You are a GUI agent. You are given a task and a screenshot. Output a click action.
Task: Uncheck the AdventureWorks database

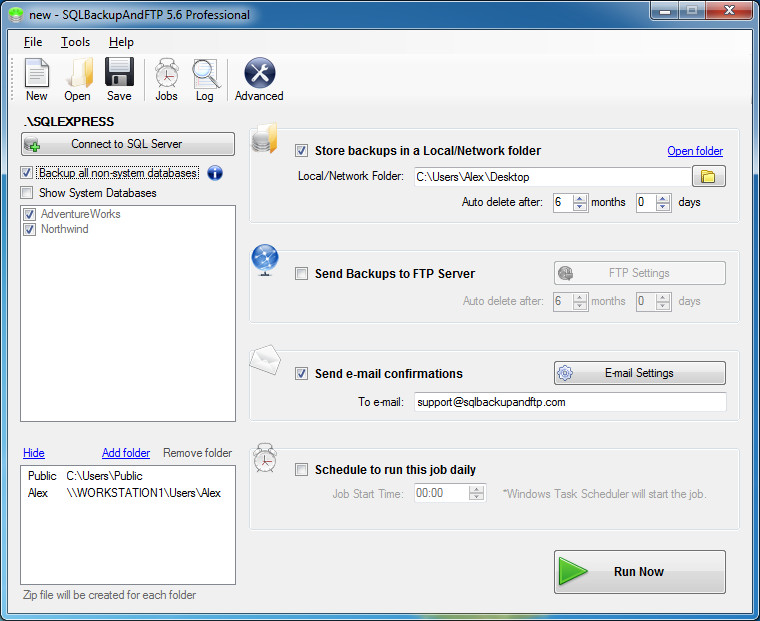(30, 214)
